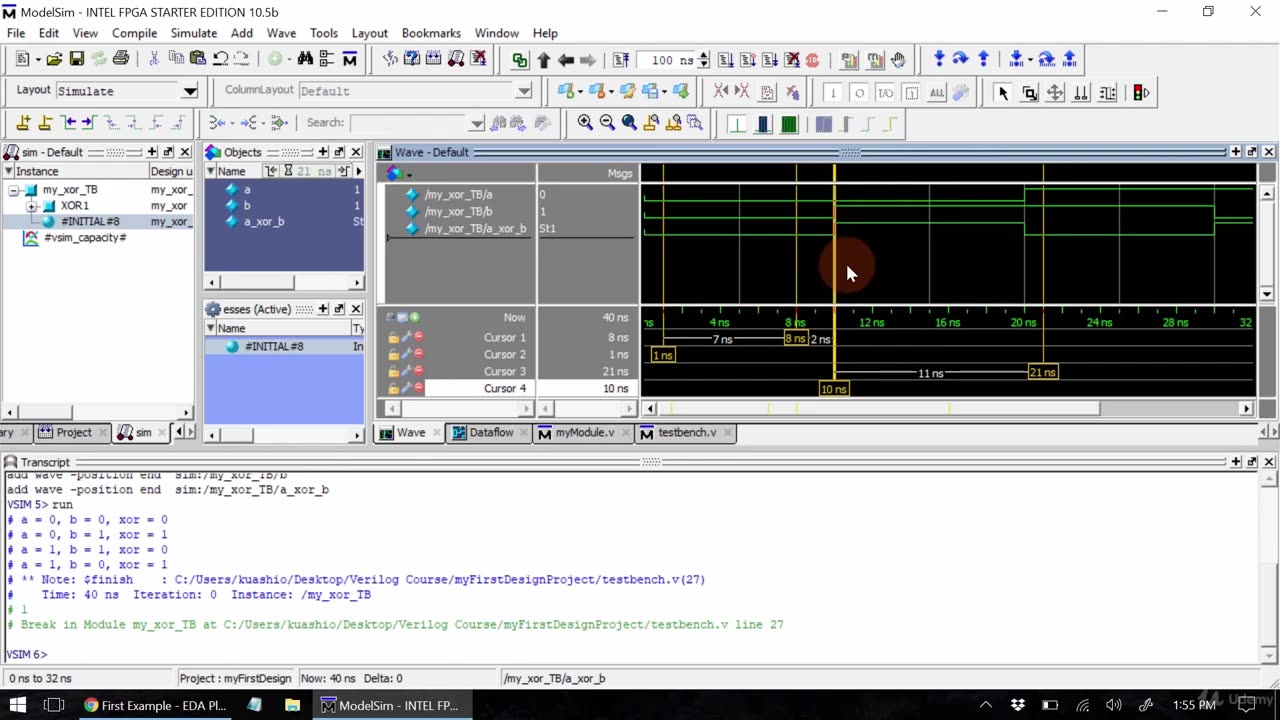Screen dimensions: 1280x720
Task: Click the Step Out blue up arrow
Action: [983, 59]
